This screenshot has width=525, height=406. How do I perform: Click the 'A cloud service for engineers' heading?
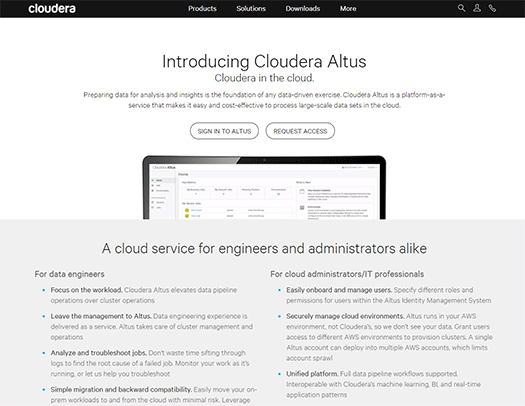[x=264, y=249]
